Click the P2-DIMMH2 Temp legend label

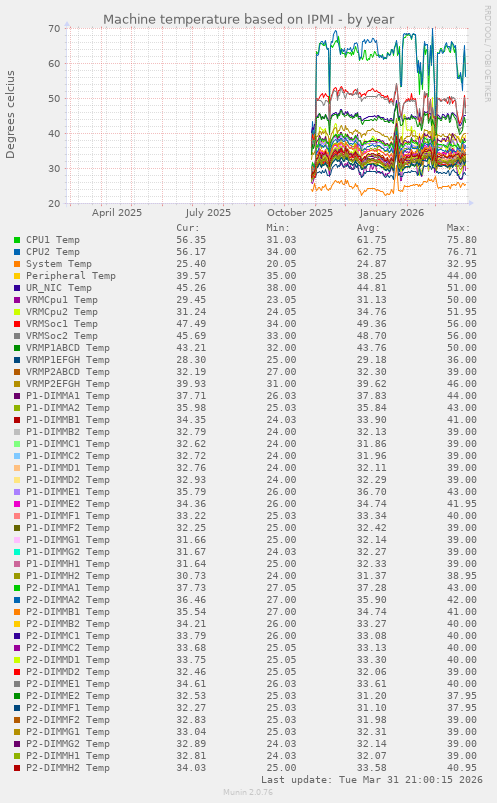[68, 768]
